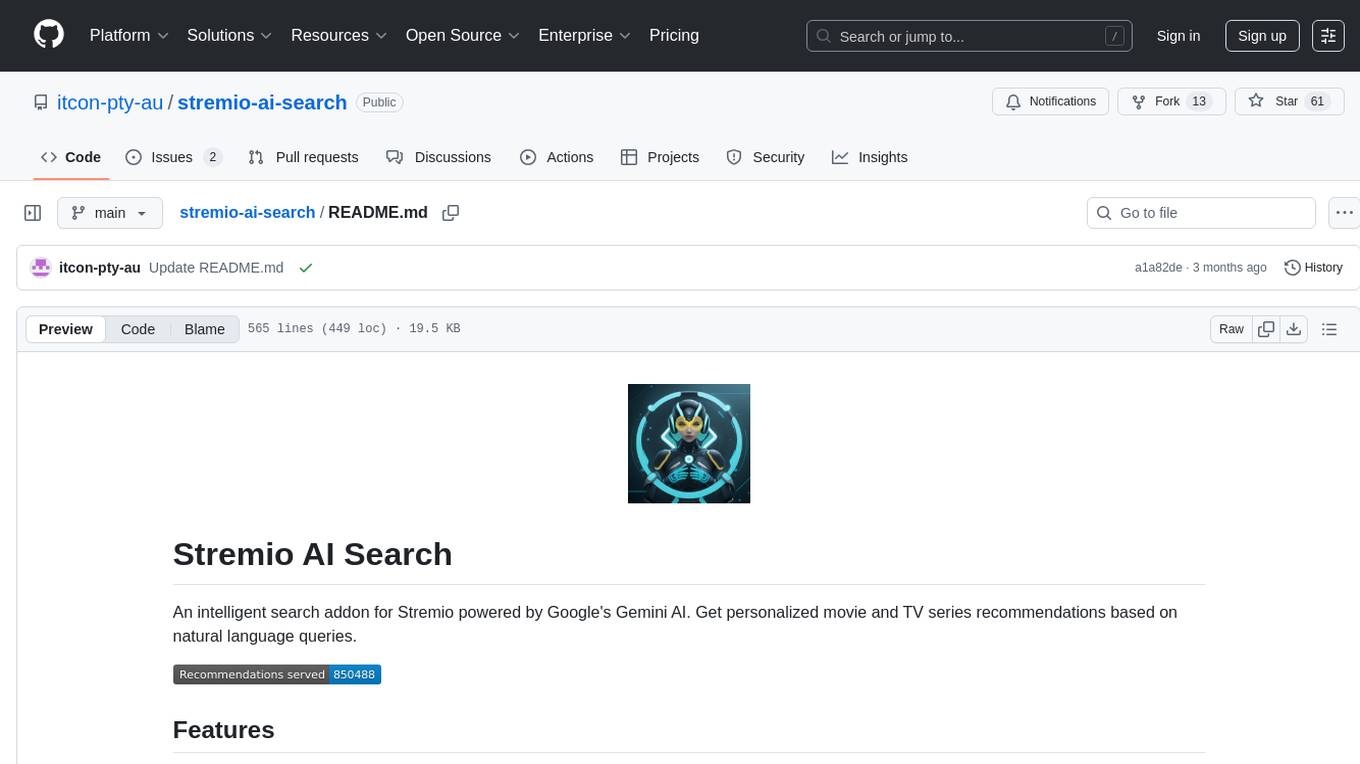Switch to the Discussions tab
This screenshot has height=764, width=1360.
click(439, 157)
